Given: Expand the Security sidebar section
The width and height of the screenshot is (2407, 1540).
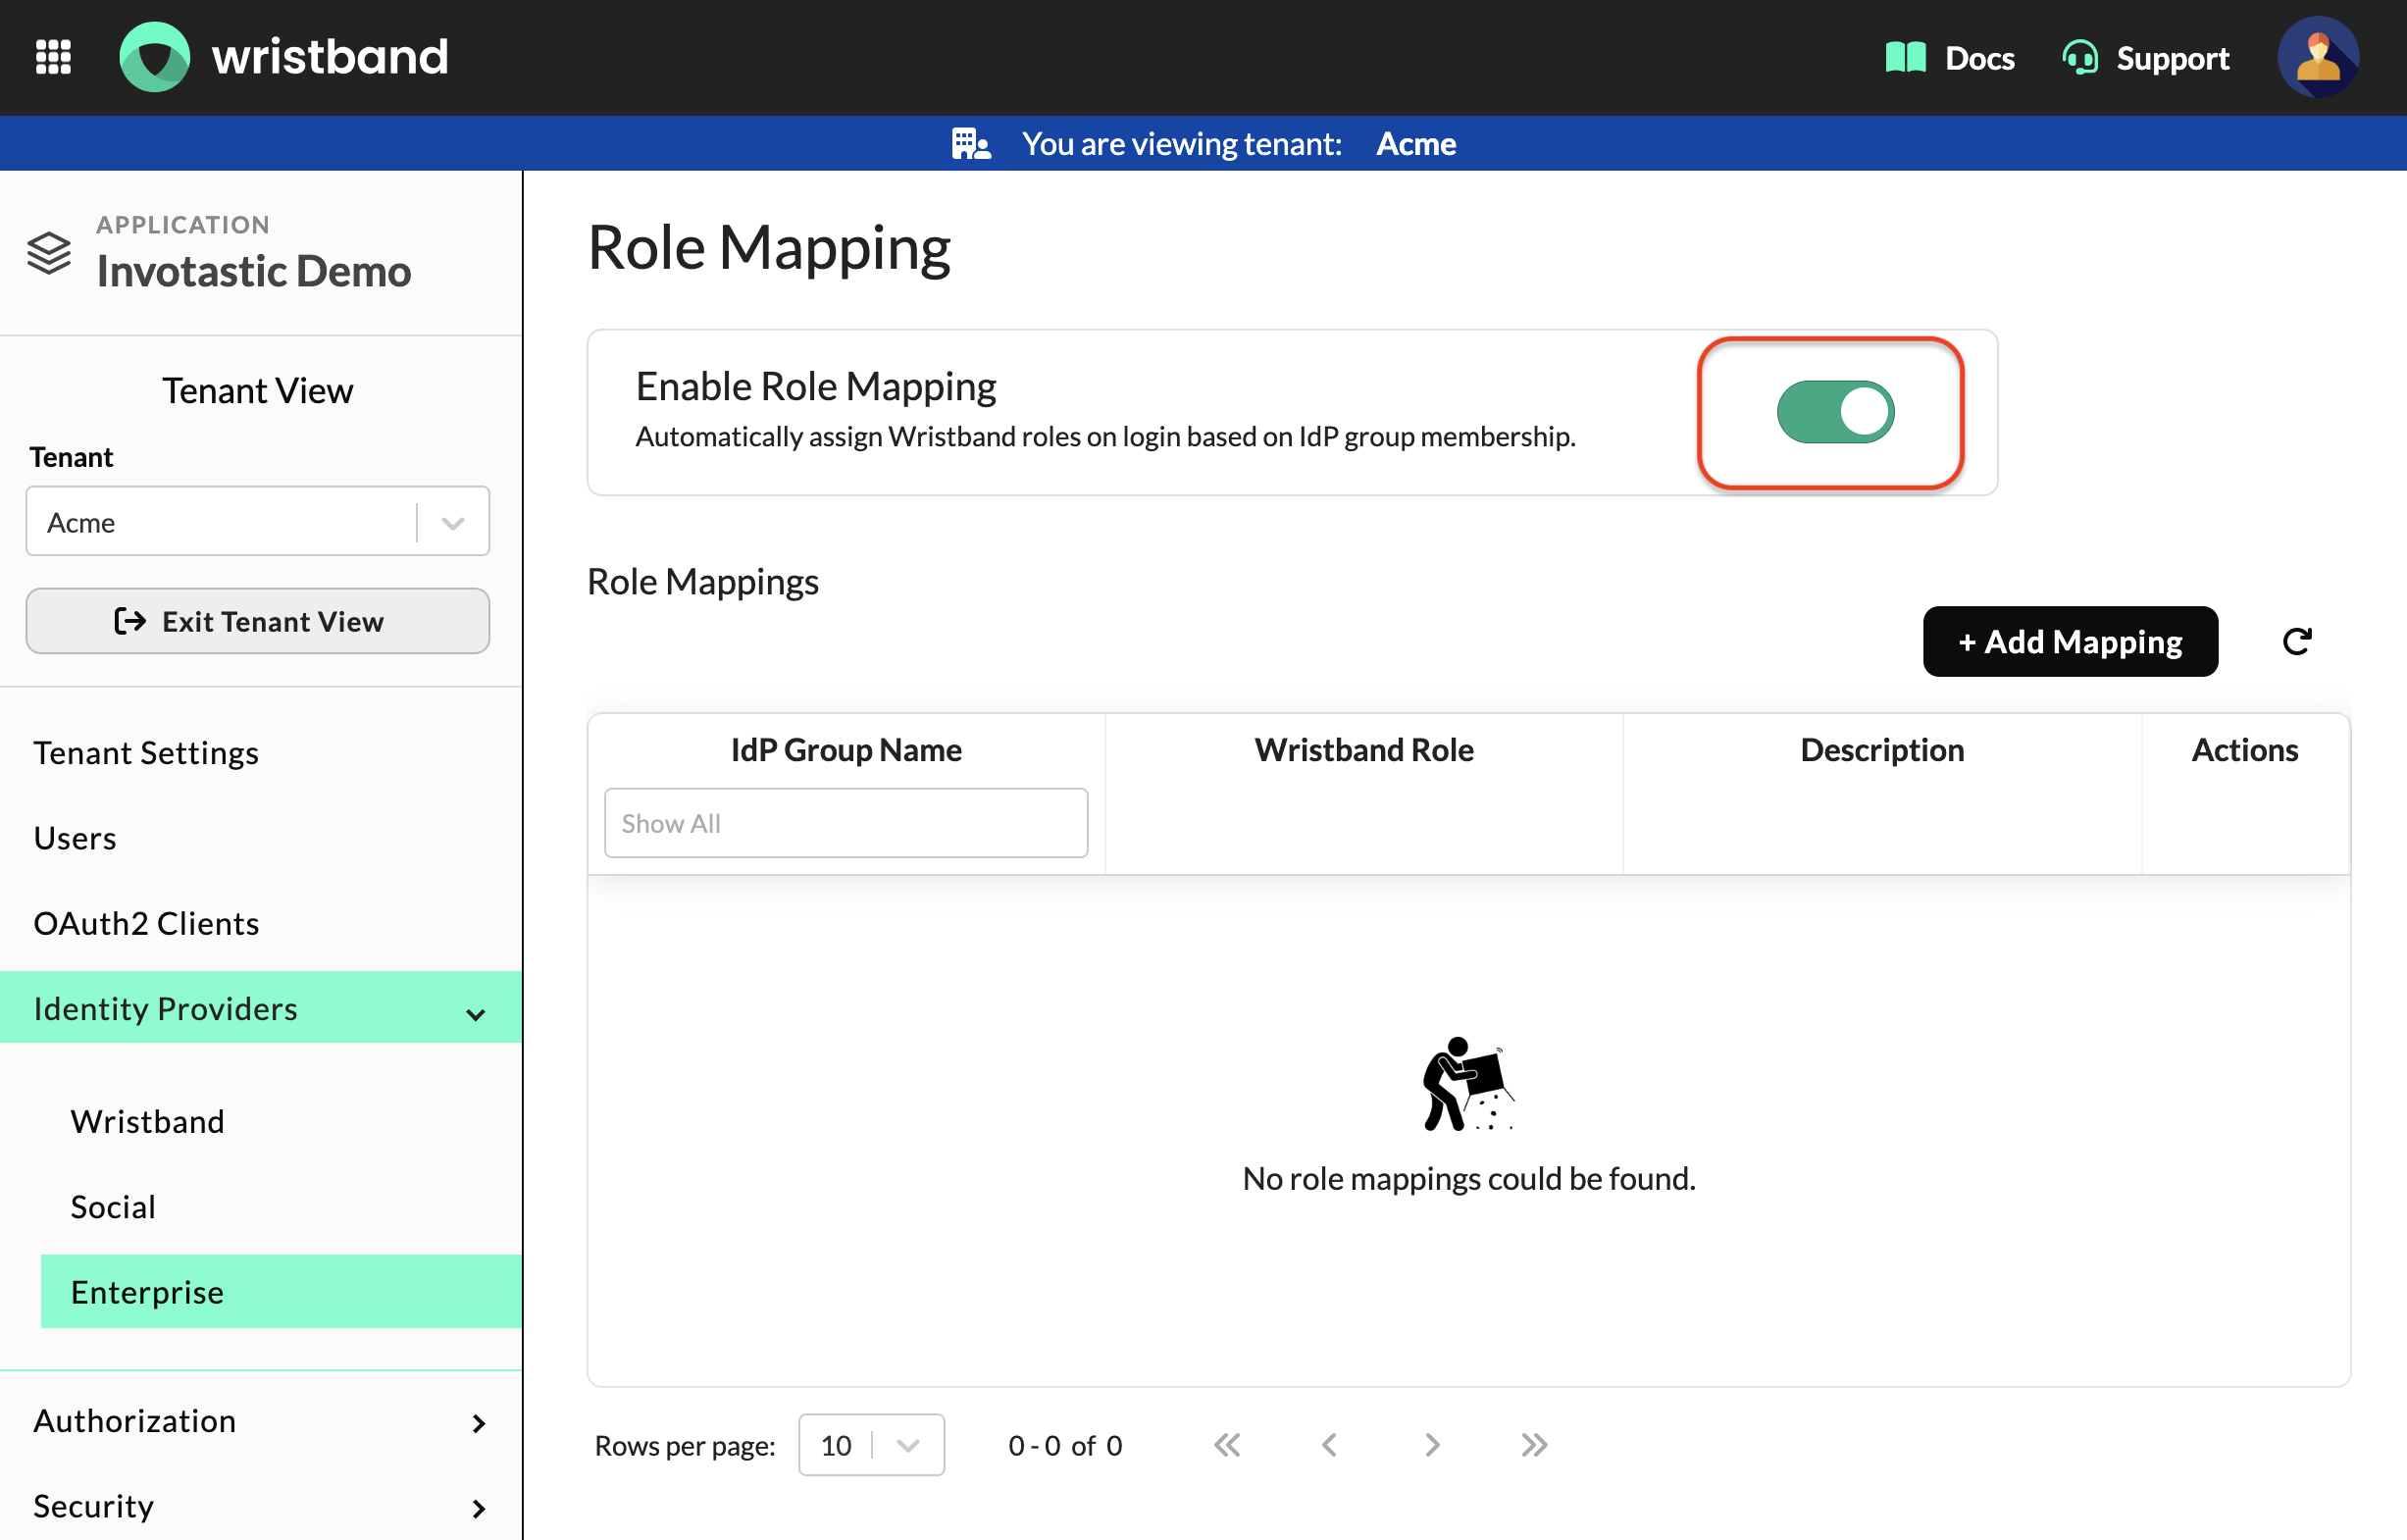Looking at the screenshot, I should coord(260,1506).
